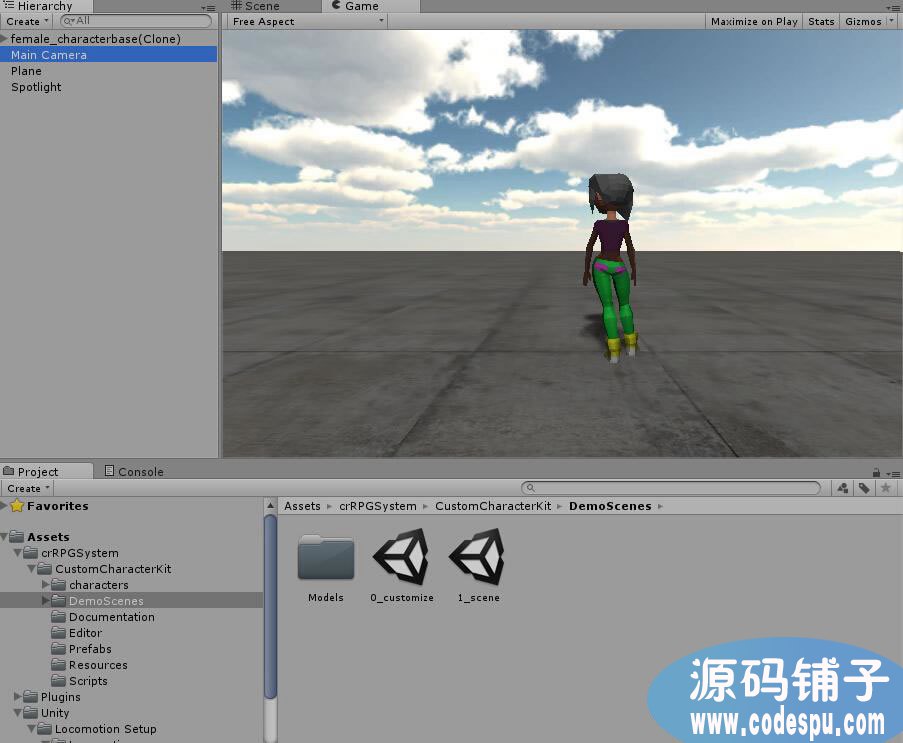Go to CustomCharacterKit in breadcrumb path
Viewport: 903px width, 743px height.
pyautogui.click(x=493, y=506)
